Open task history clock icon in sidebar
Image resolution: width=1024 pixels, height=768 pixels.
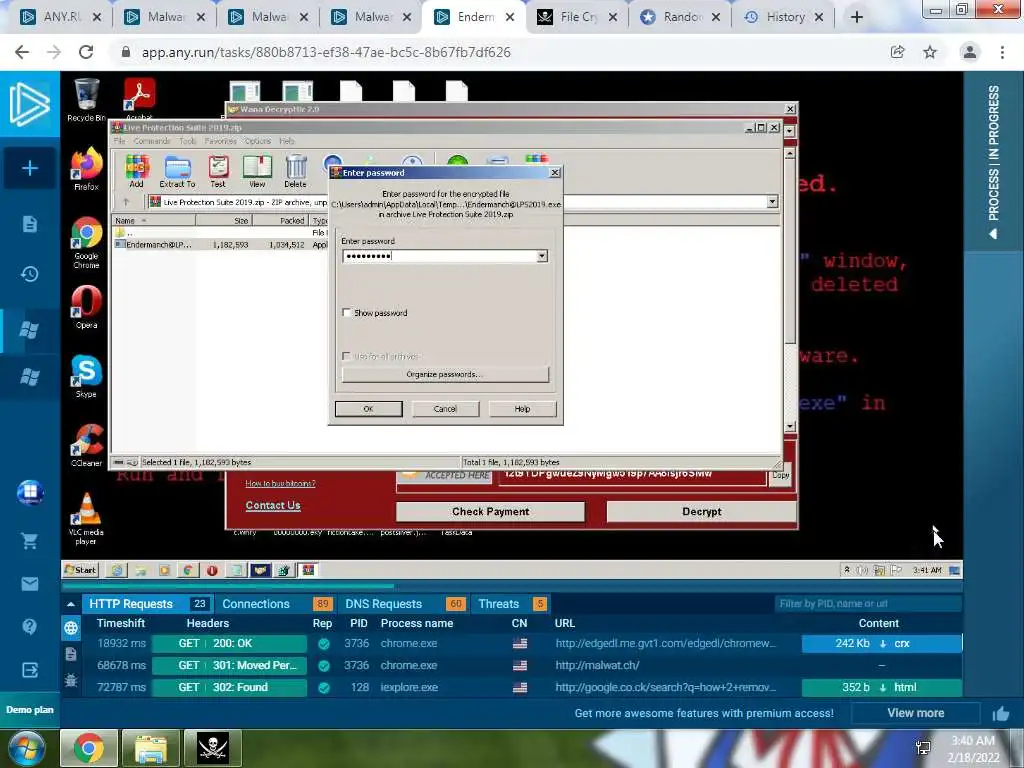29,274
